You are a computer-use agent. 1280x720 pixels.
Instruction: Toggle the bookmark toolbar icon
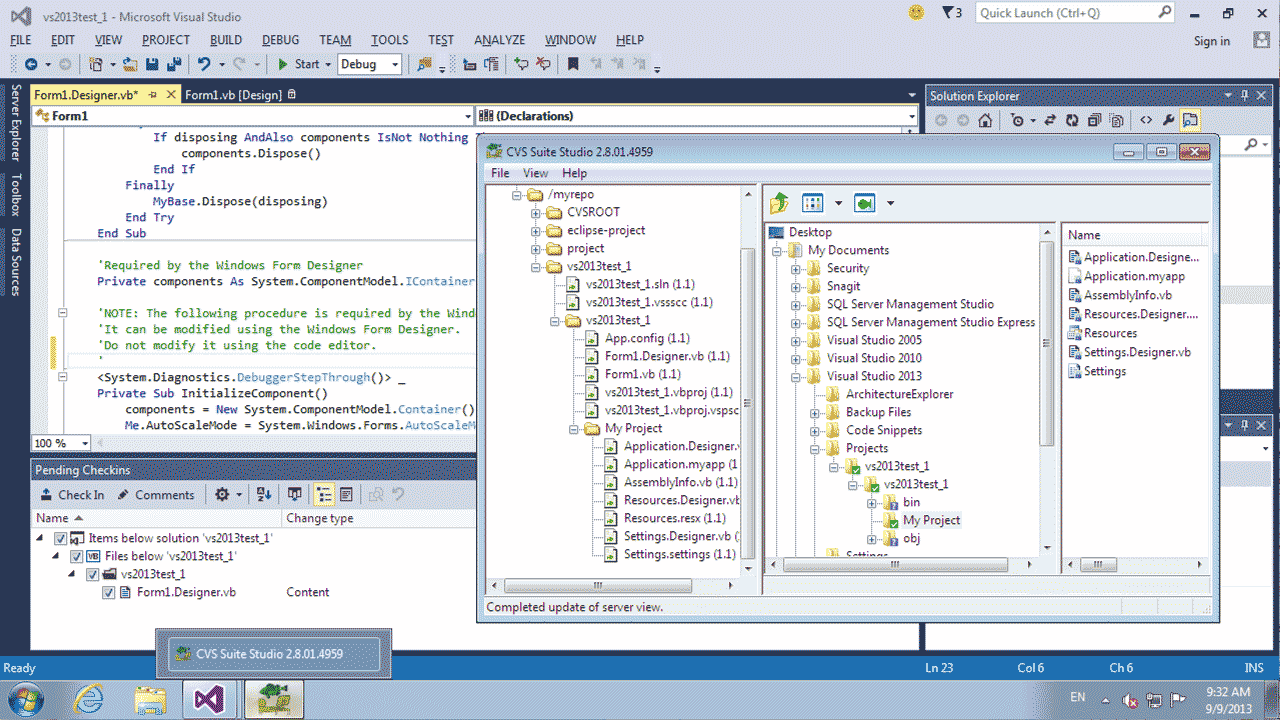(x=573, y=64)
